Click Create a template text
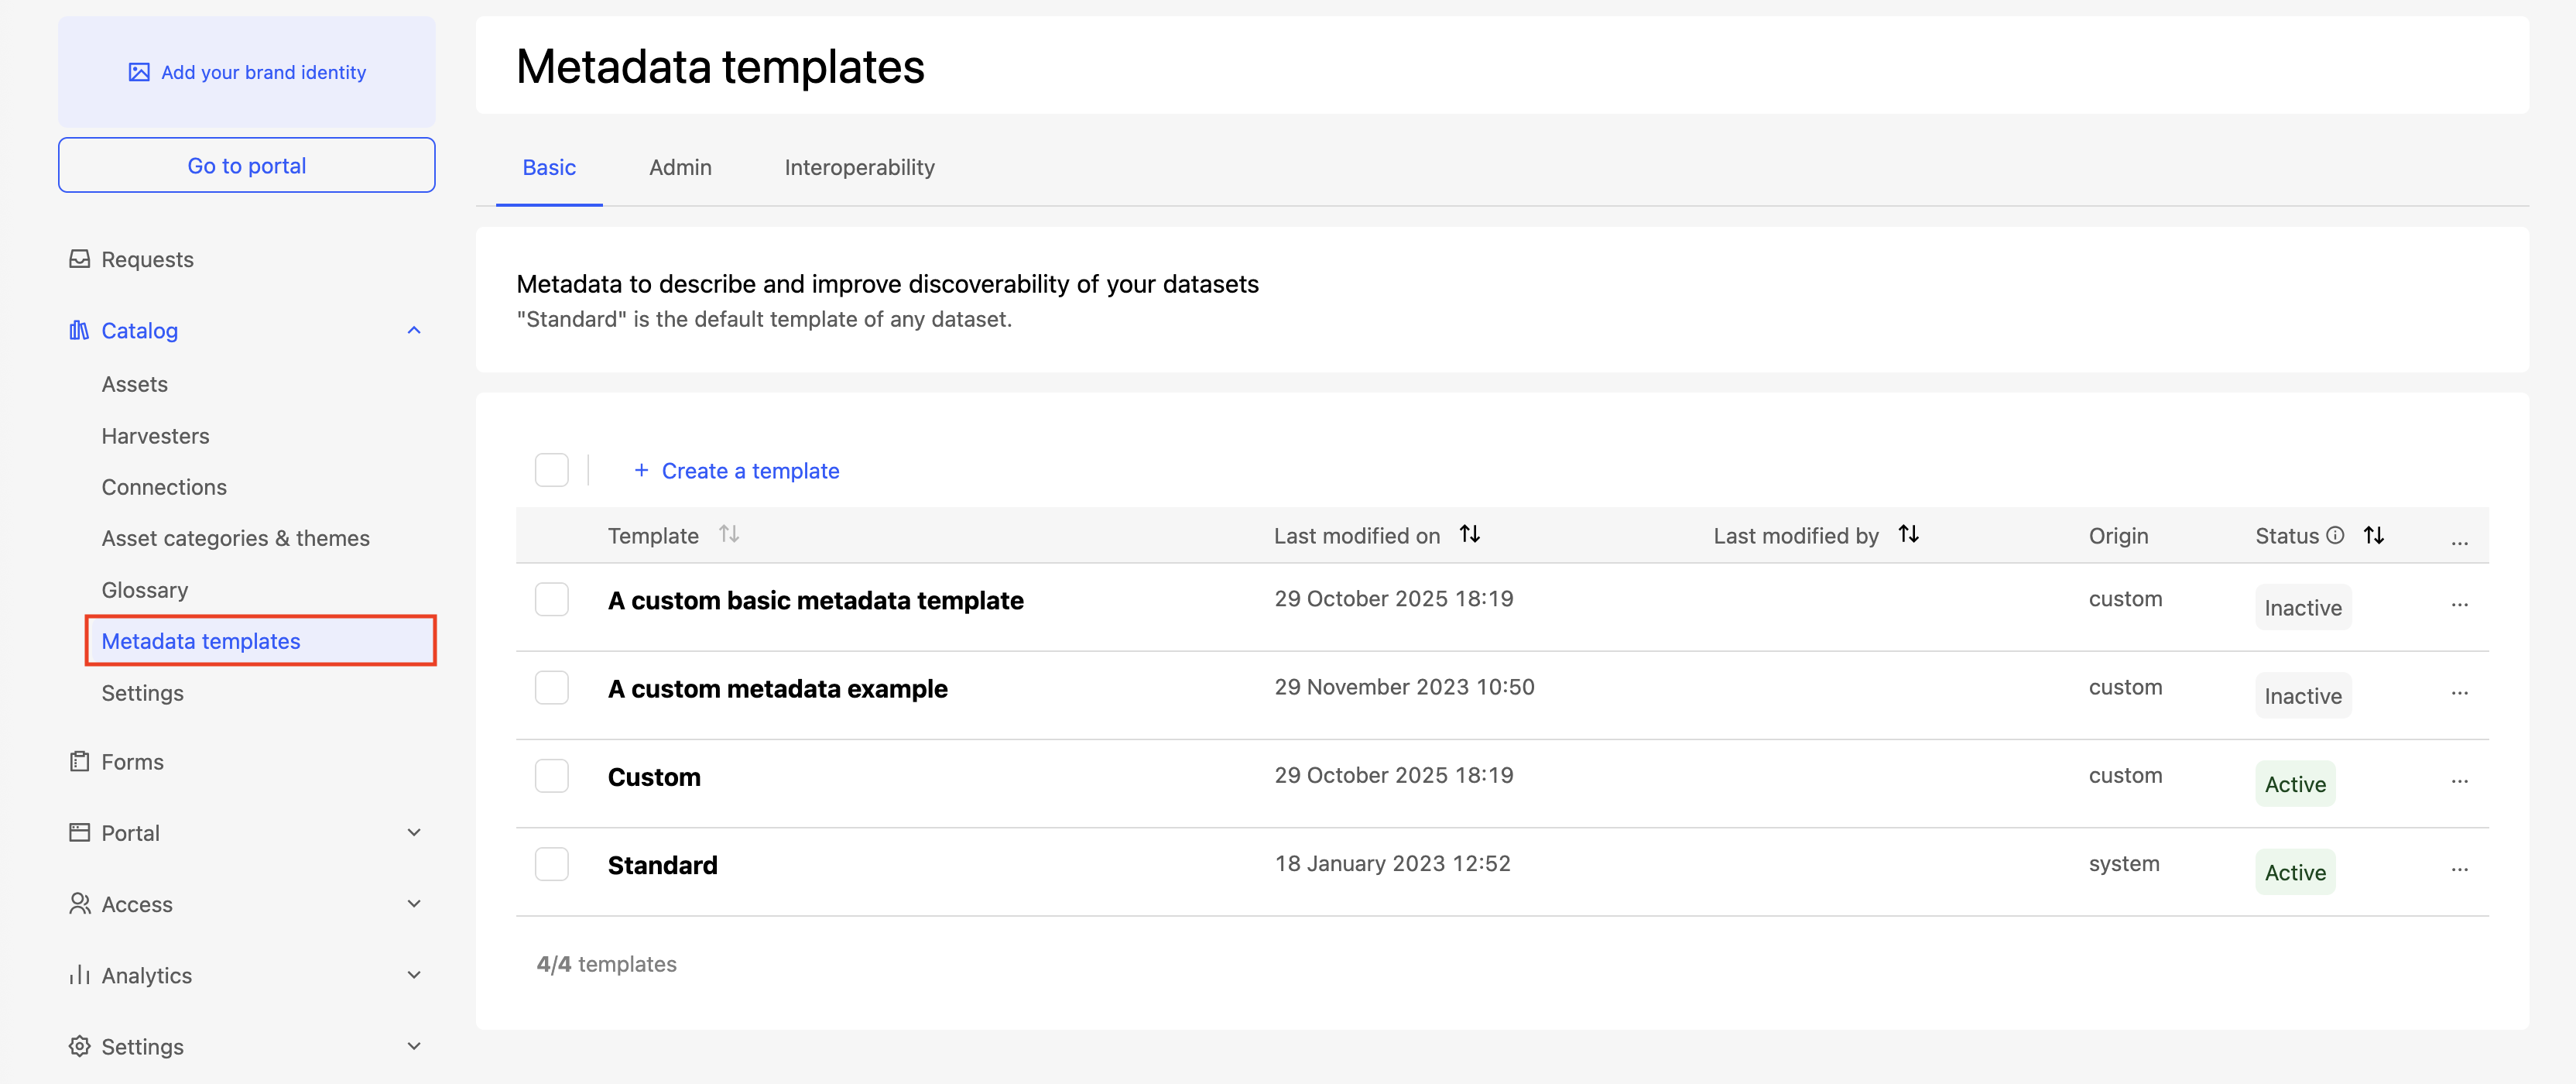This screenshot has height=1084, width=2576. click(x=750, y=470)
